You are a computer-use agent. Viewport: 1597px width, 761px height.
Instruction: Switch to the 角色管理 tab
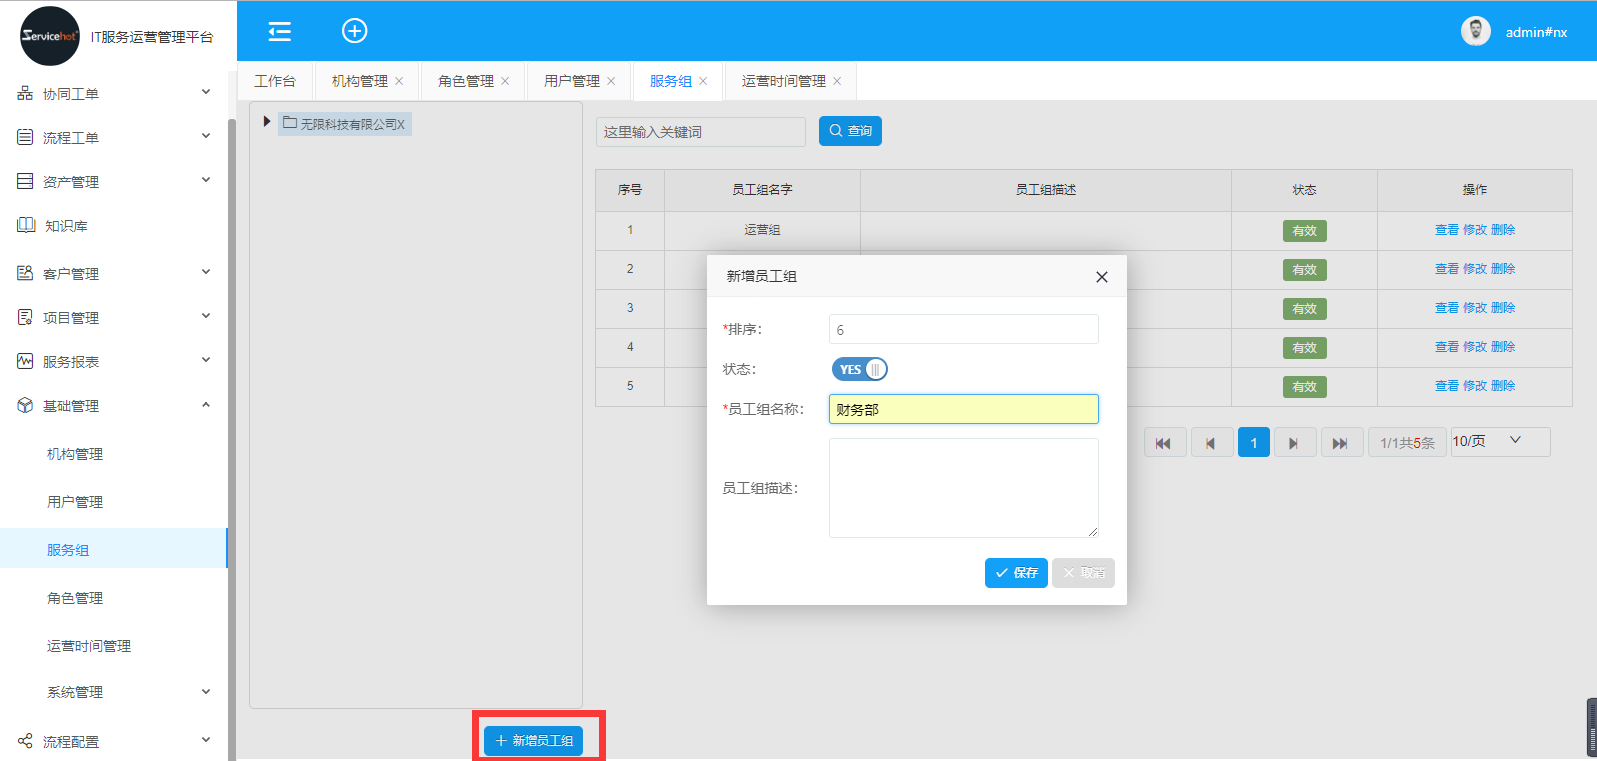coord(465,81)
